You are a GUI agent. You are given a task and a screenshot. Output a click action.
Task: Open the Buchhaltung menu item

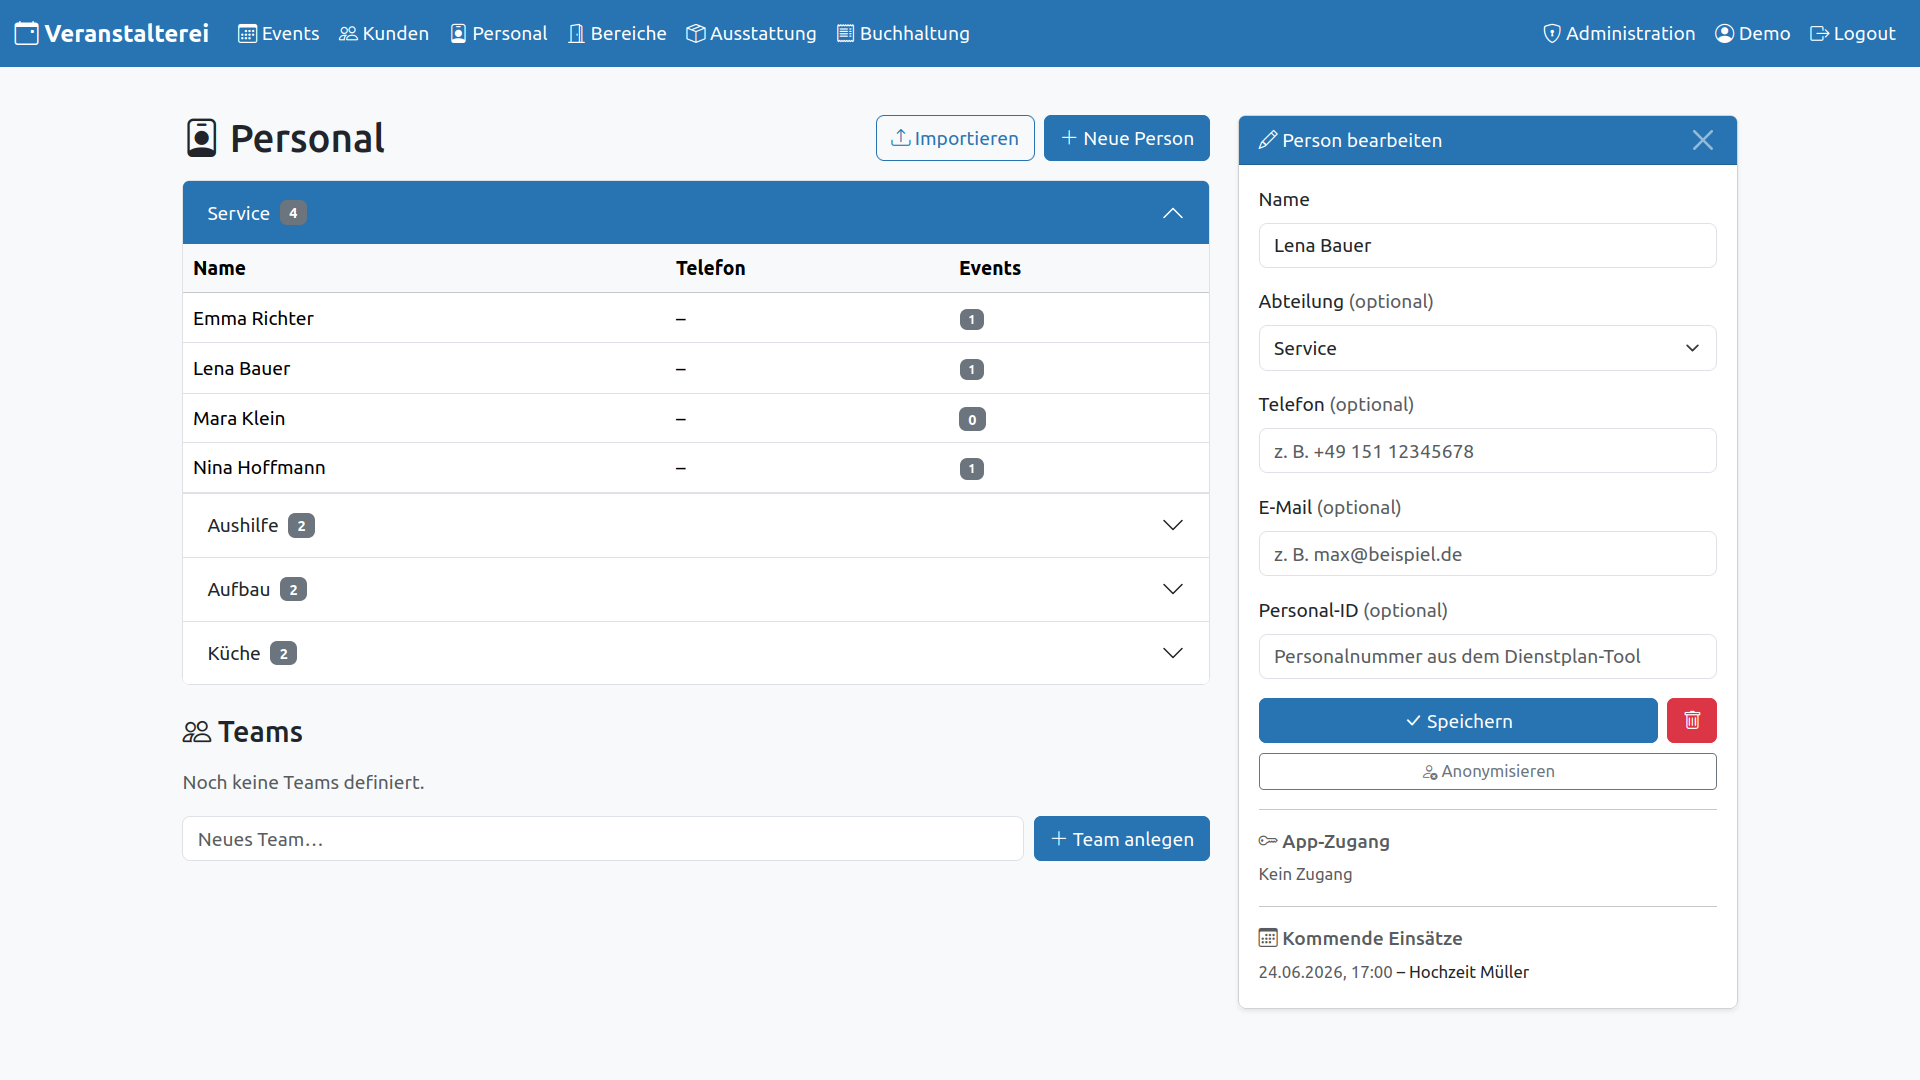903,33
